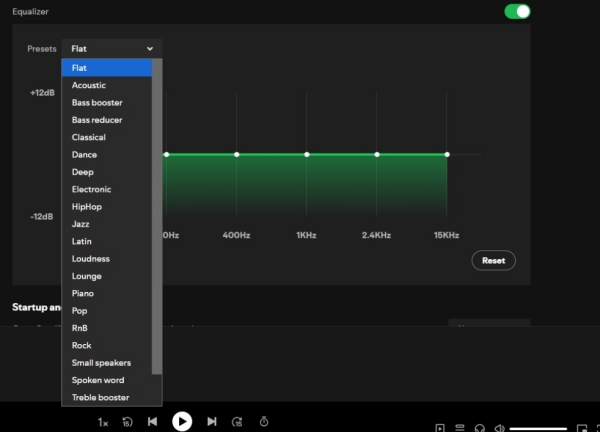Select the Loudness preset
This screenshot has height=432, width=600.
coord(107,259)
